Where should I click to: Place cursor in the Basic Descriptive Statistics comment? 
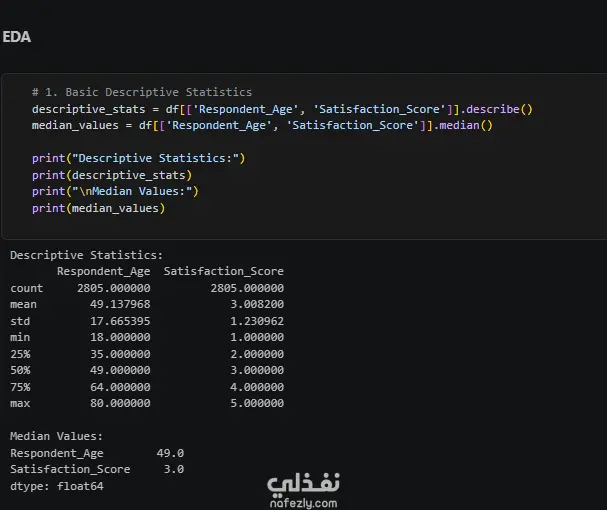(x=142, y=92)
